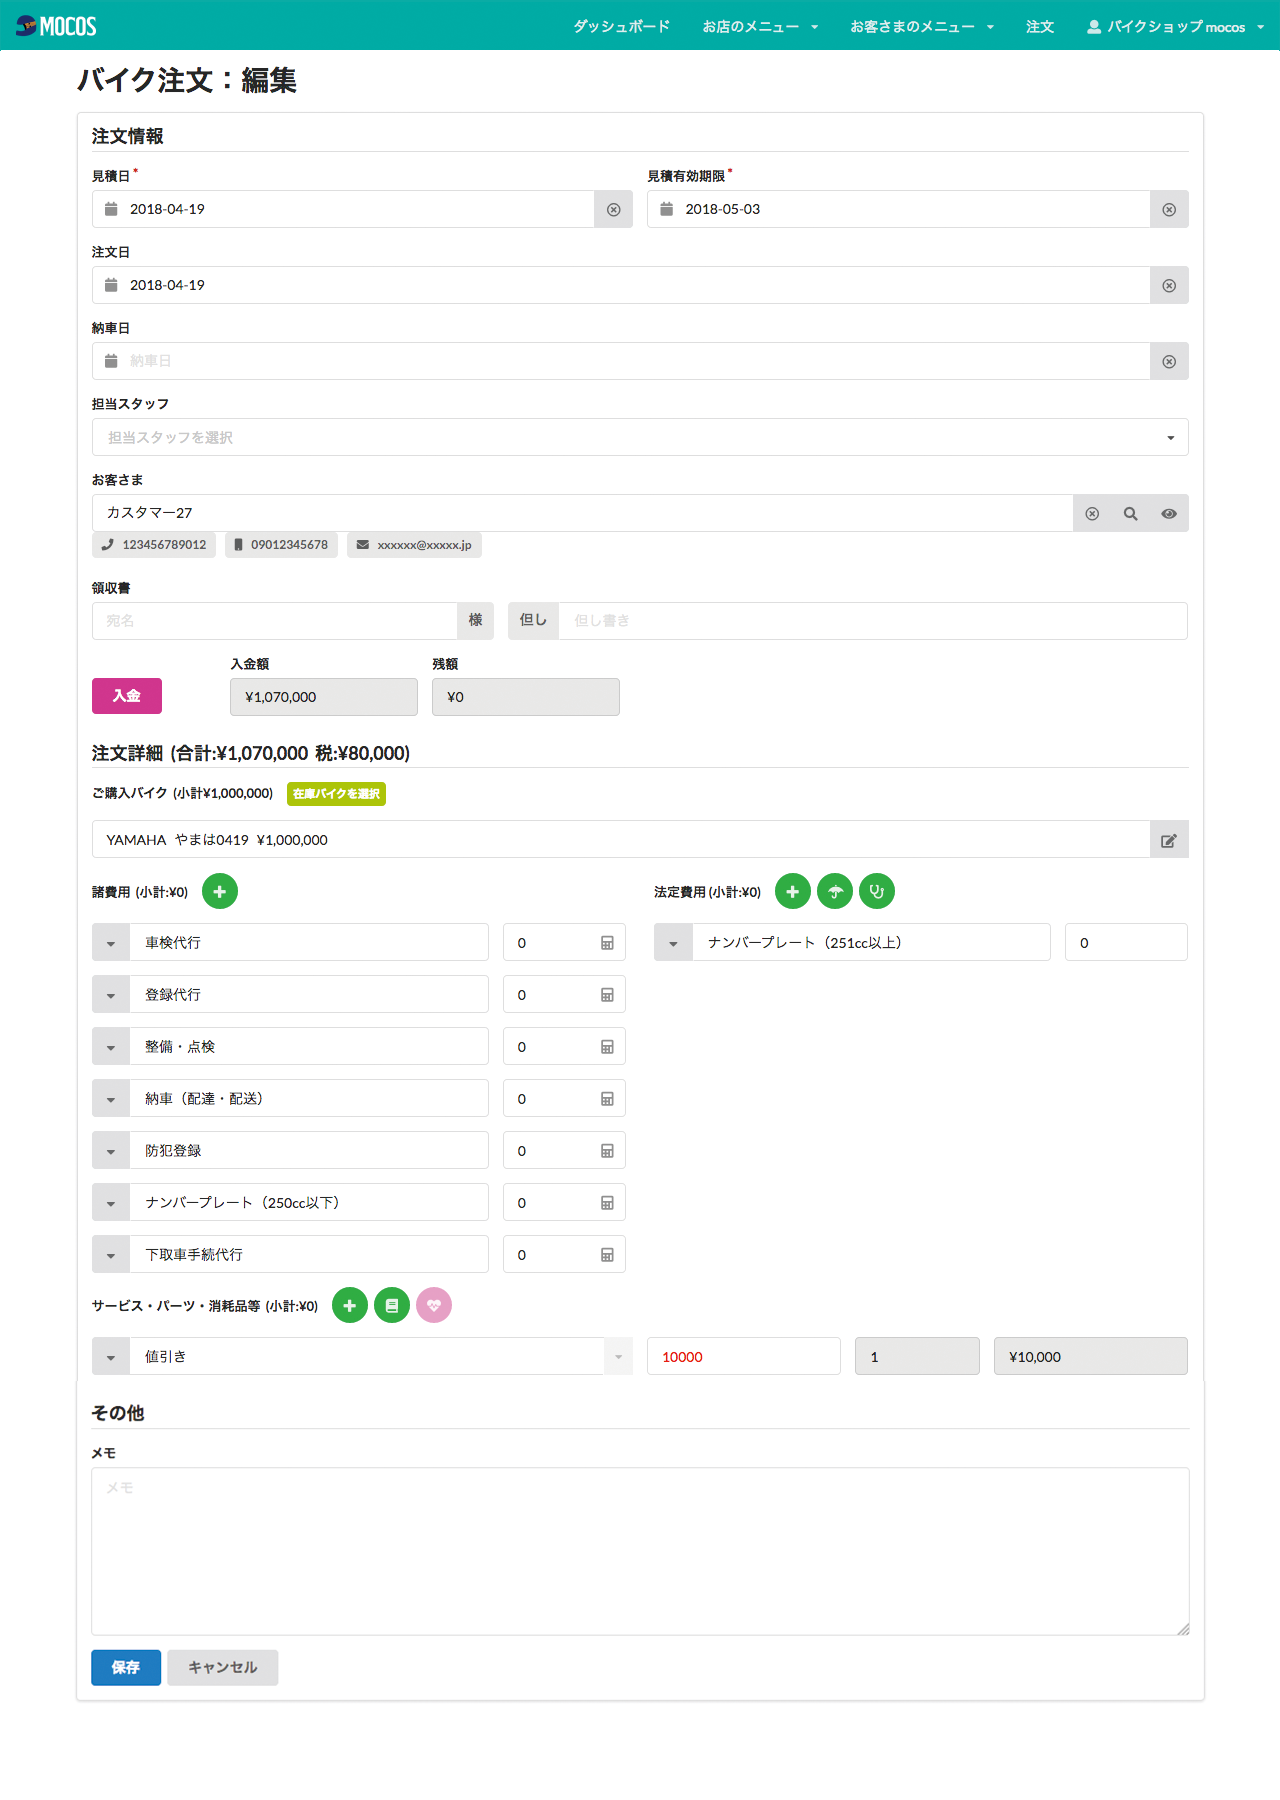Add new 諸費用 item with plus
This screenshot has height=1800, width=1280.
(220, 891)
